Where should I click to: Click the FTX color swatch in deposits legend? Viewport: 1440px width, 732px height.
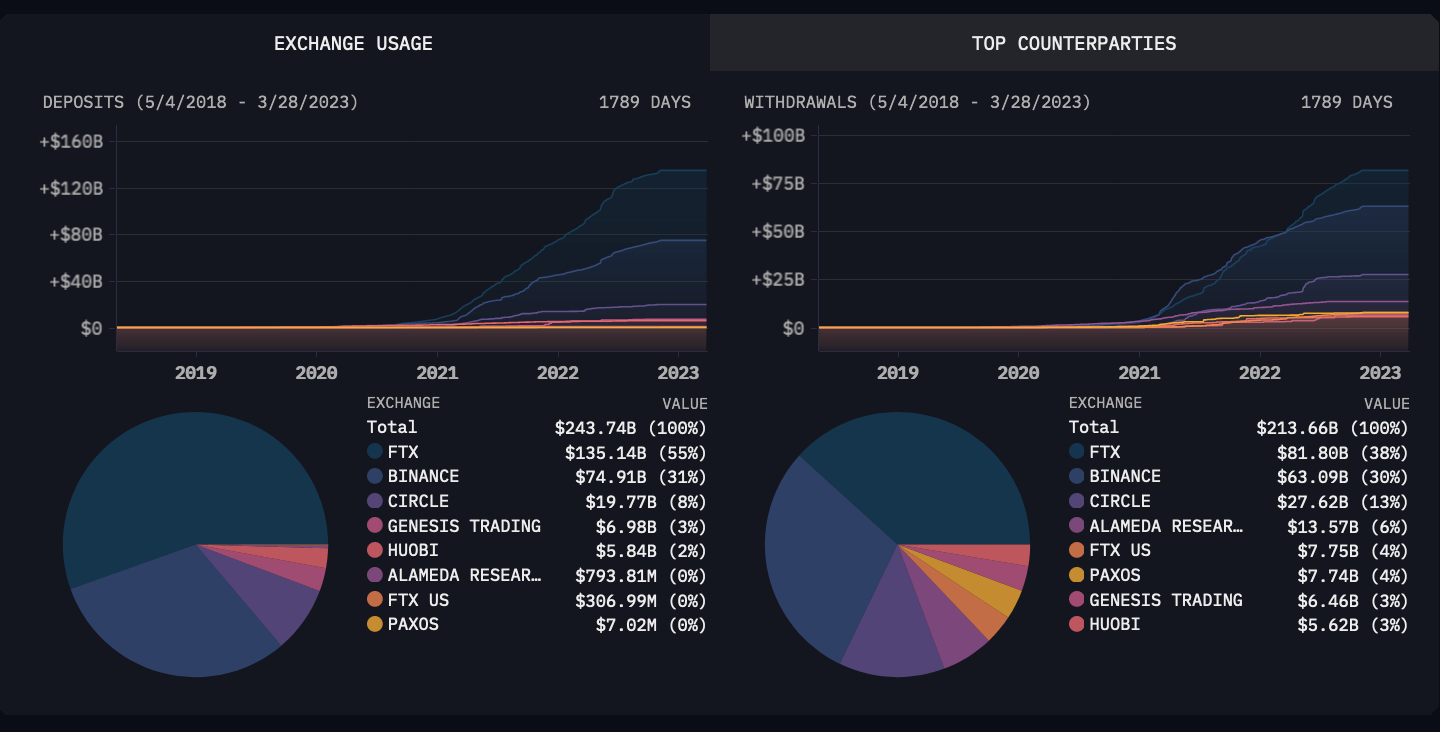pos(375,452)
